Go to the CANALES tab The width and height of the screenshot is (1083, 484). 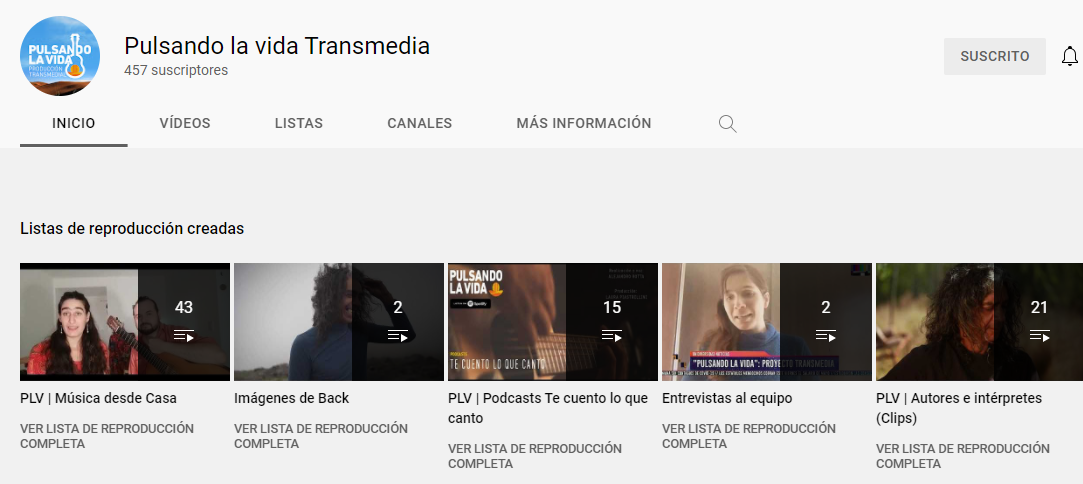click(x=419, y=124)
